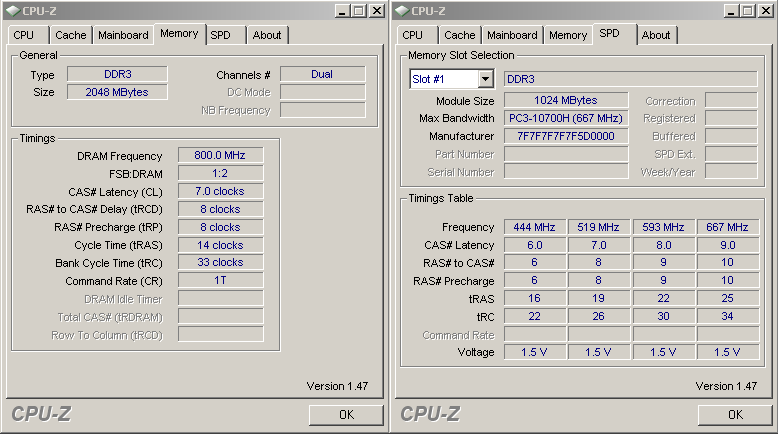
Task: Click Manufacturer value 7F7F7F7F7F5D0000
Action: [x=566, y=136]
